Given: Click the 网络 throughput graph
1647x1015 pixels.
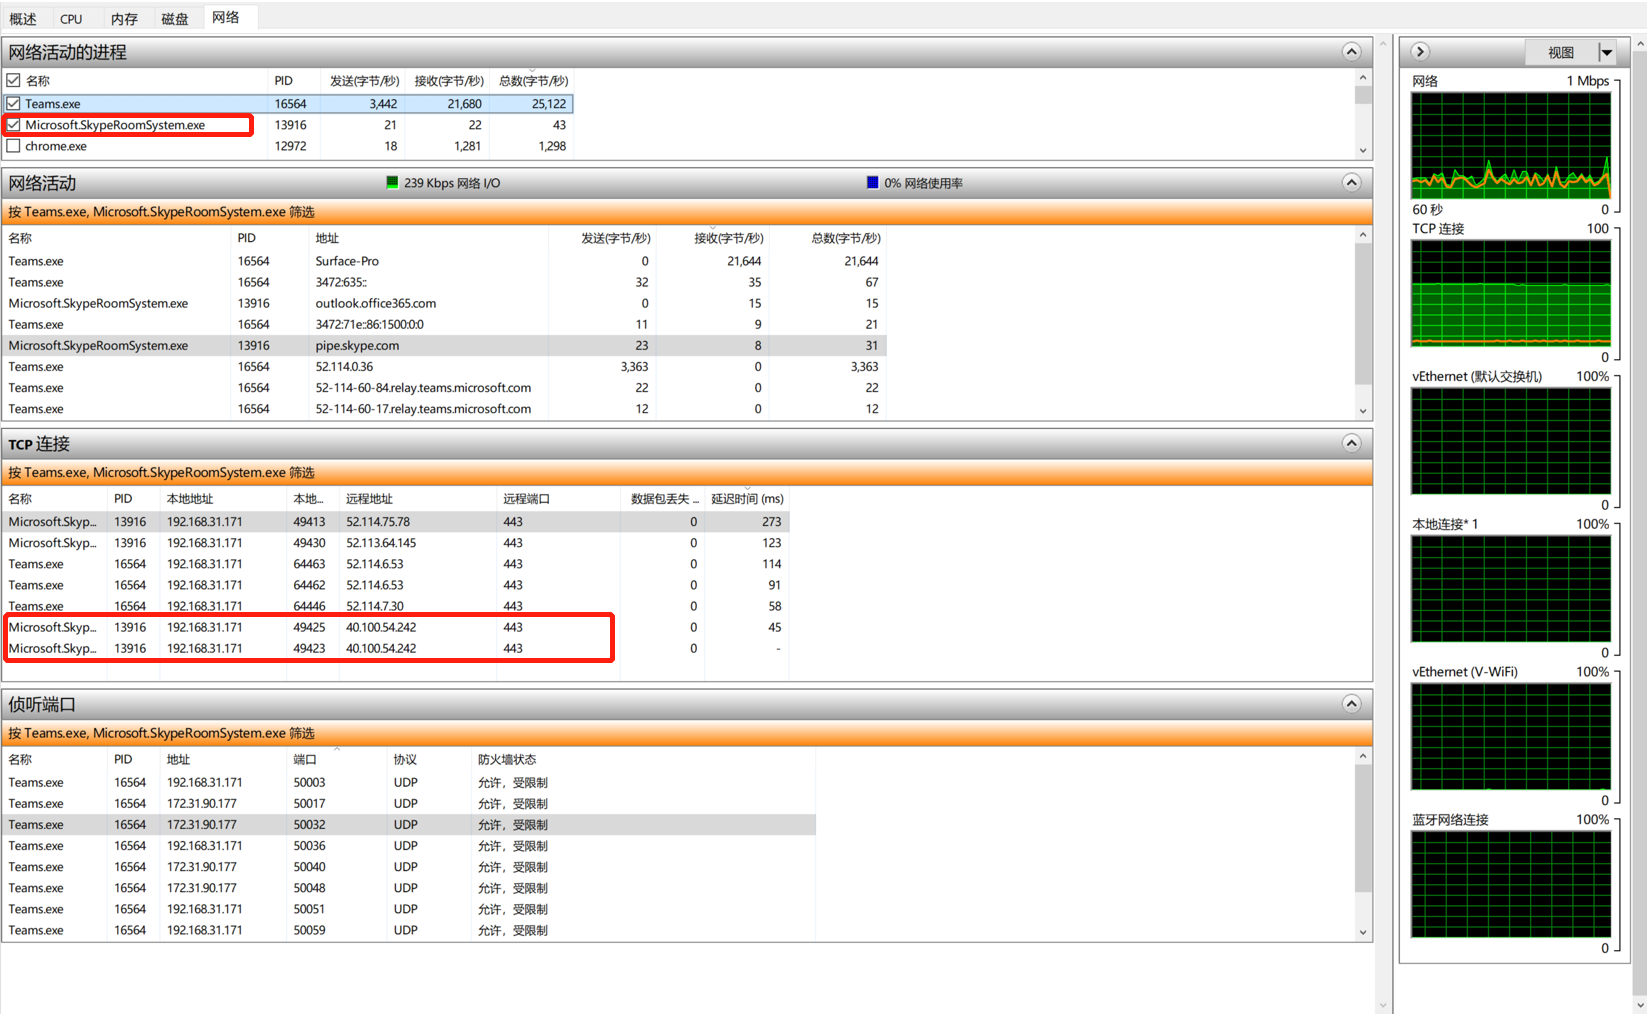Looking at the screenshot, I should click(x=1510, y=145).
